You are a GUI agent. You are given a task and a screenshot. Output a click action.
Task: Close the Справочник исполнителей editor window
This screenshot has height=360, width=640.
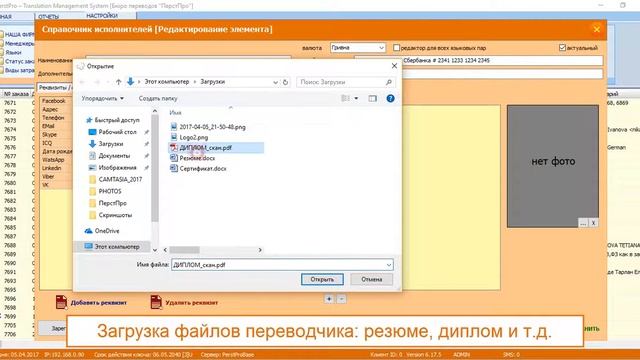tap(596, 29)
